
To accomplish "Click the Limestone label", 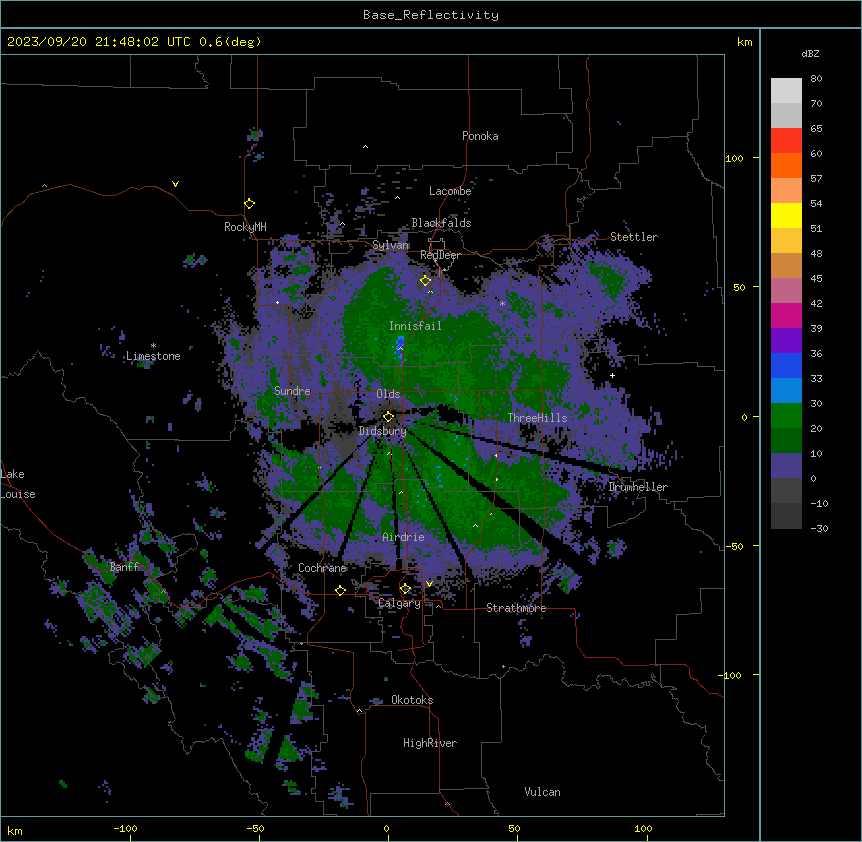I will [x=153, y=356].
